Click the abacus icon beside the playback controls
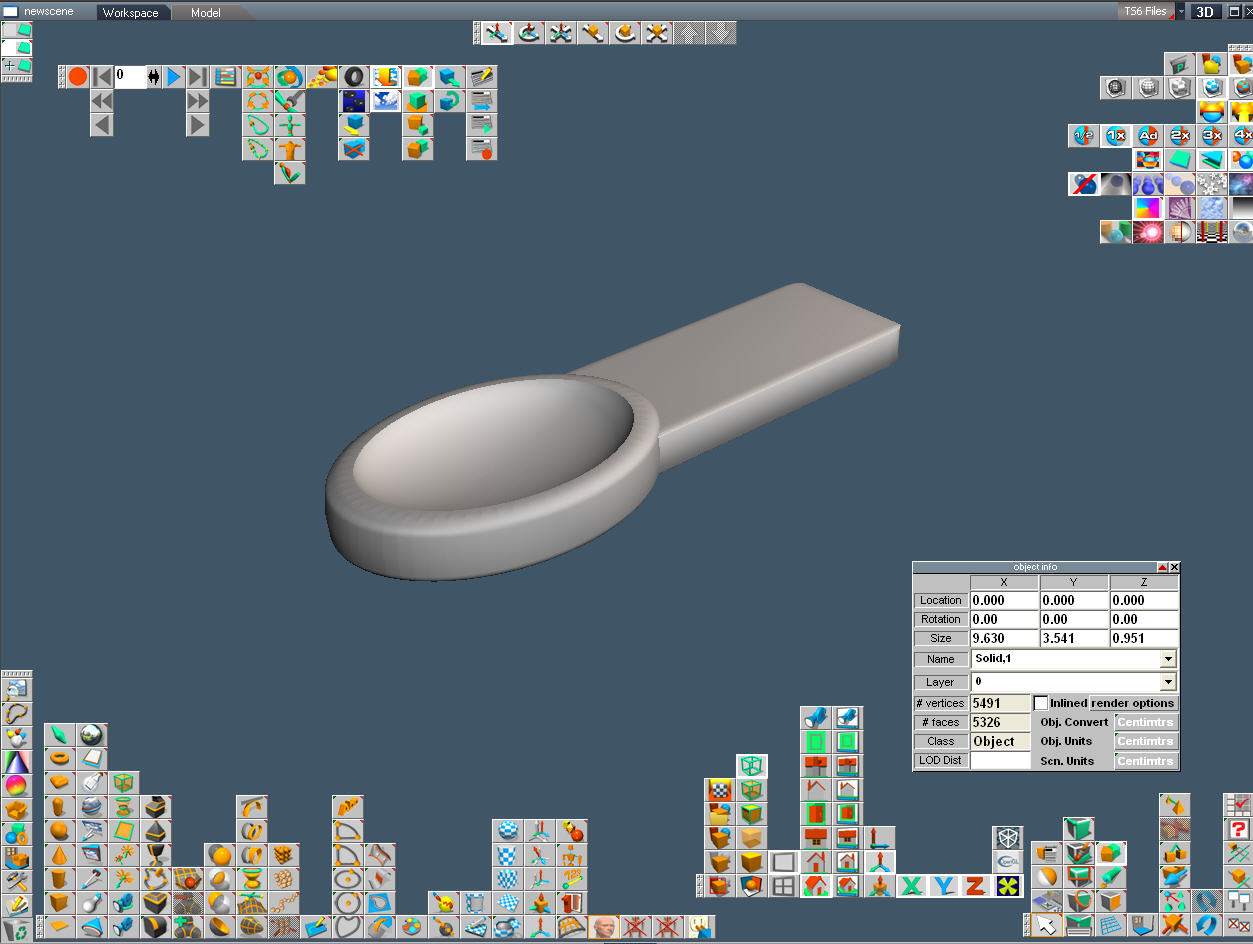 [x=226, y=77]
